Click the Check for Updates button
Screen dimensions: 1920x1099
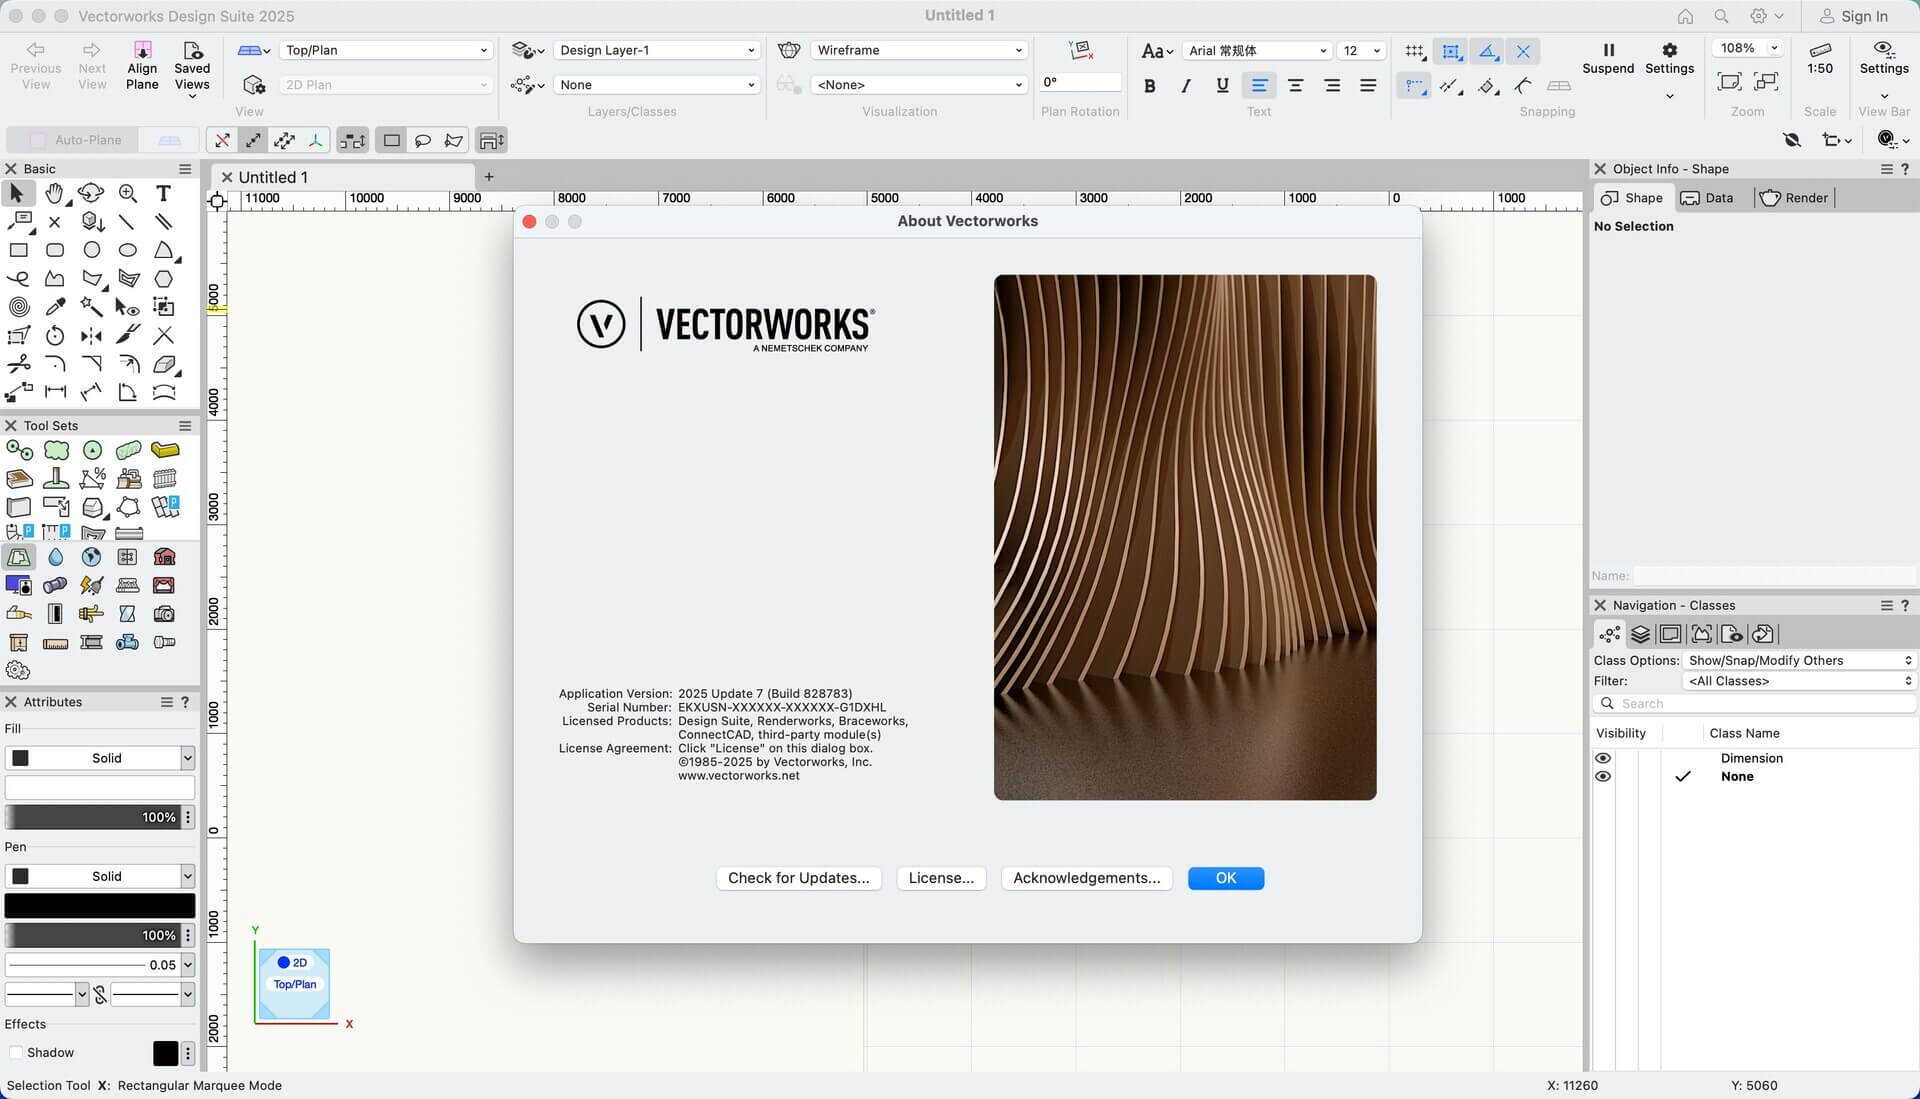798,878
